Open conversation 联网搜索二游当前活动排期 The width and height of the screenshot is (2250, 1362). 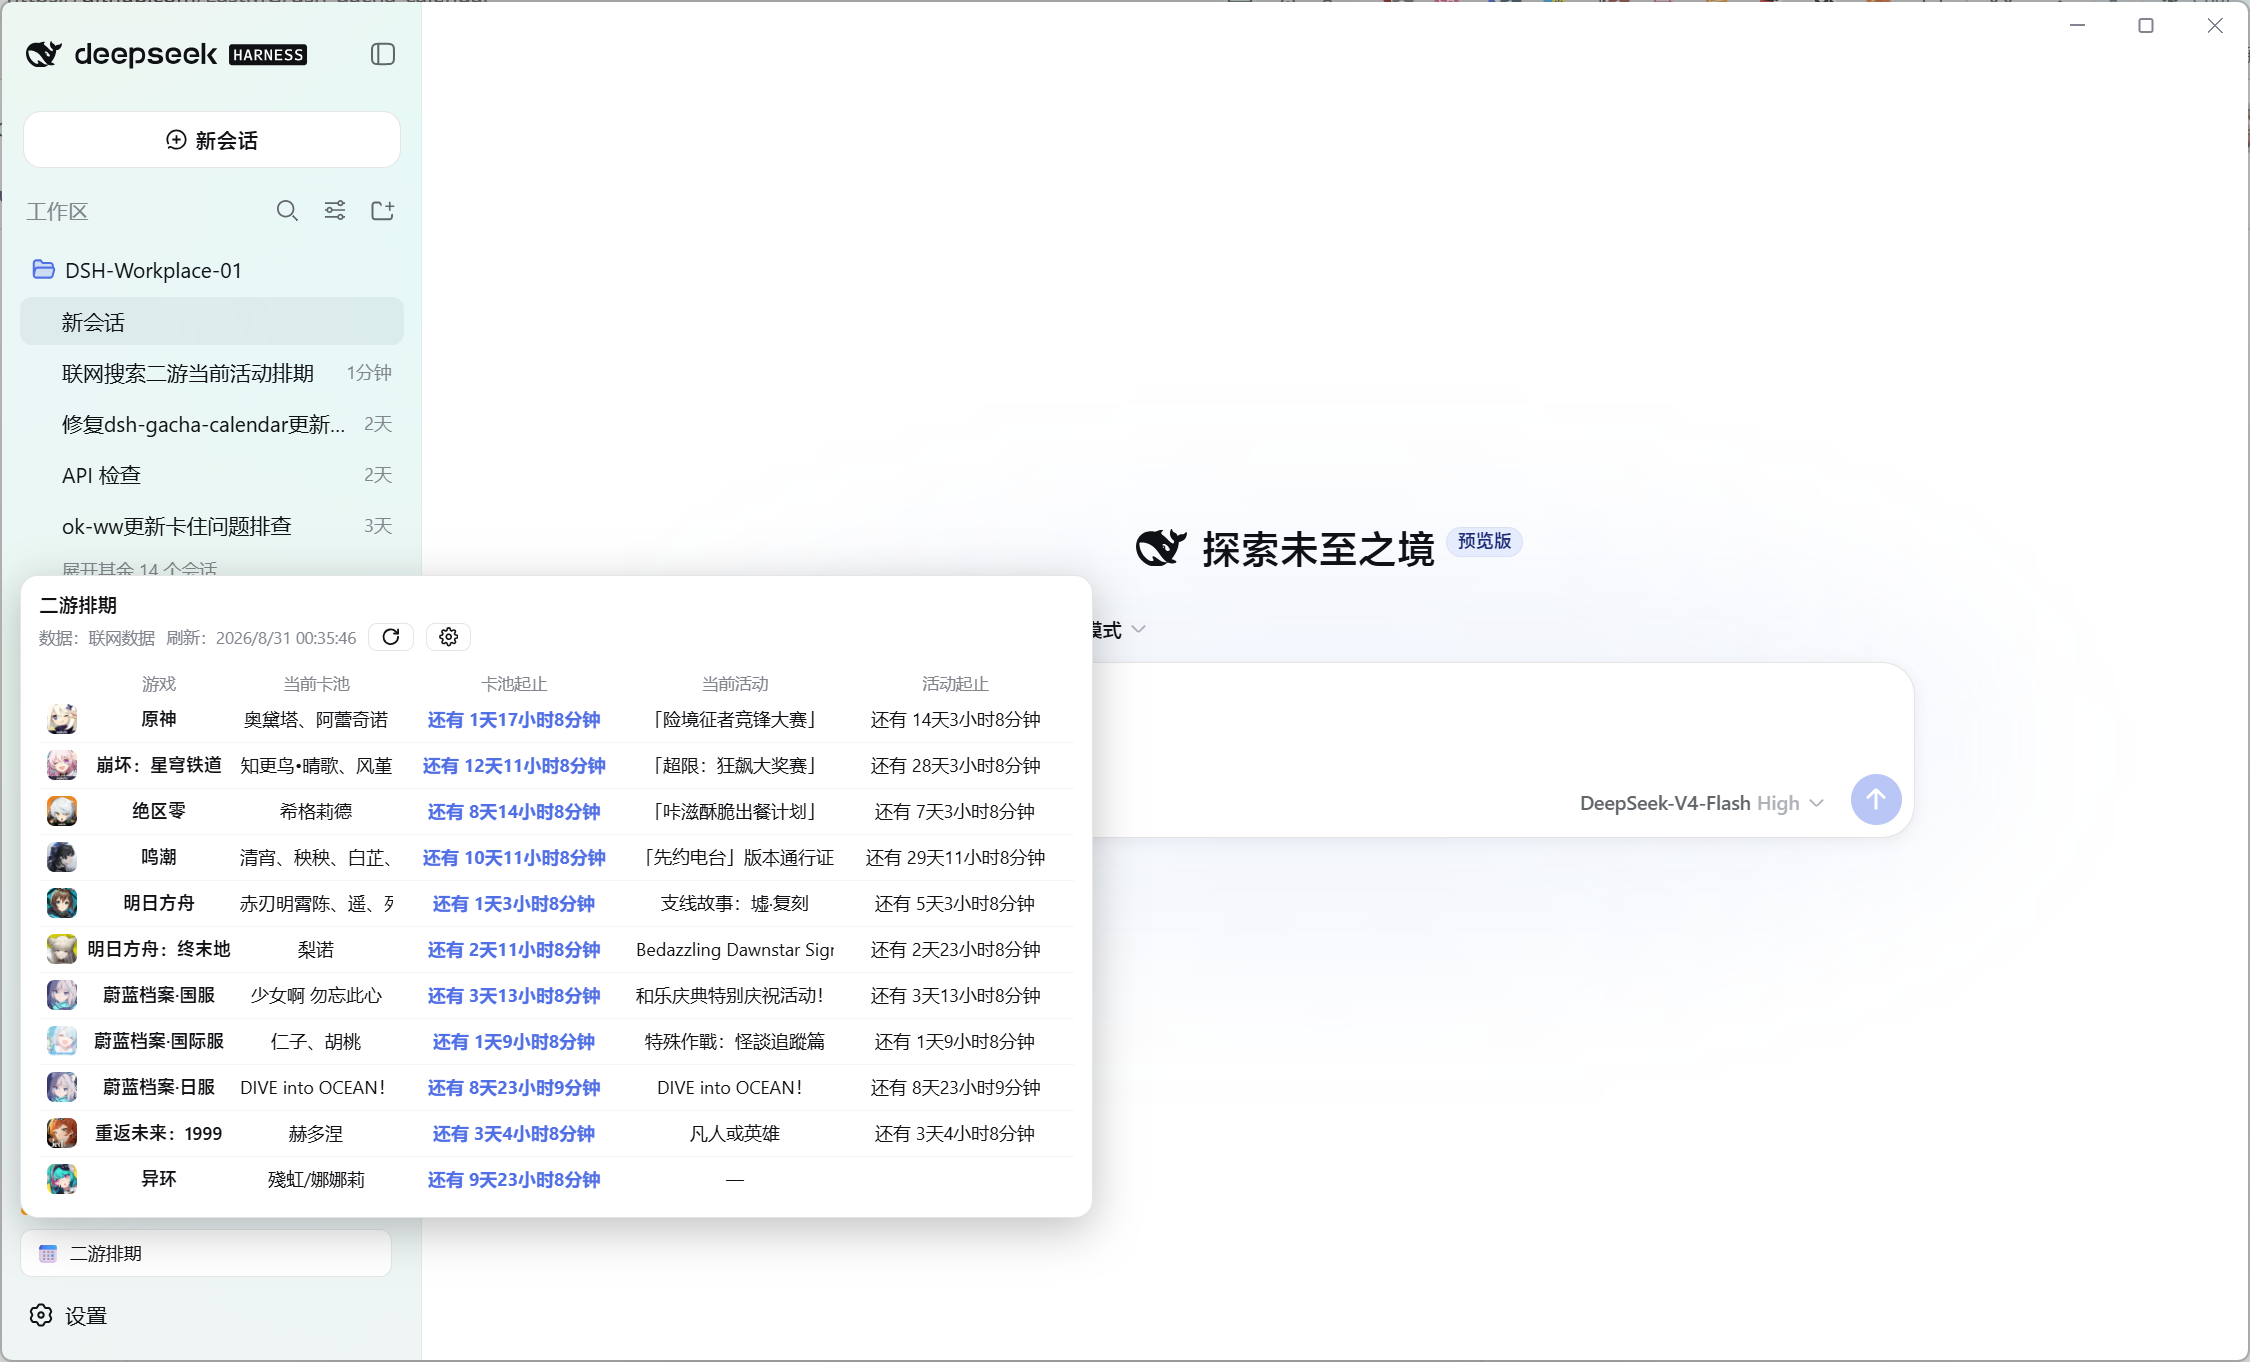coord(212,373)
